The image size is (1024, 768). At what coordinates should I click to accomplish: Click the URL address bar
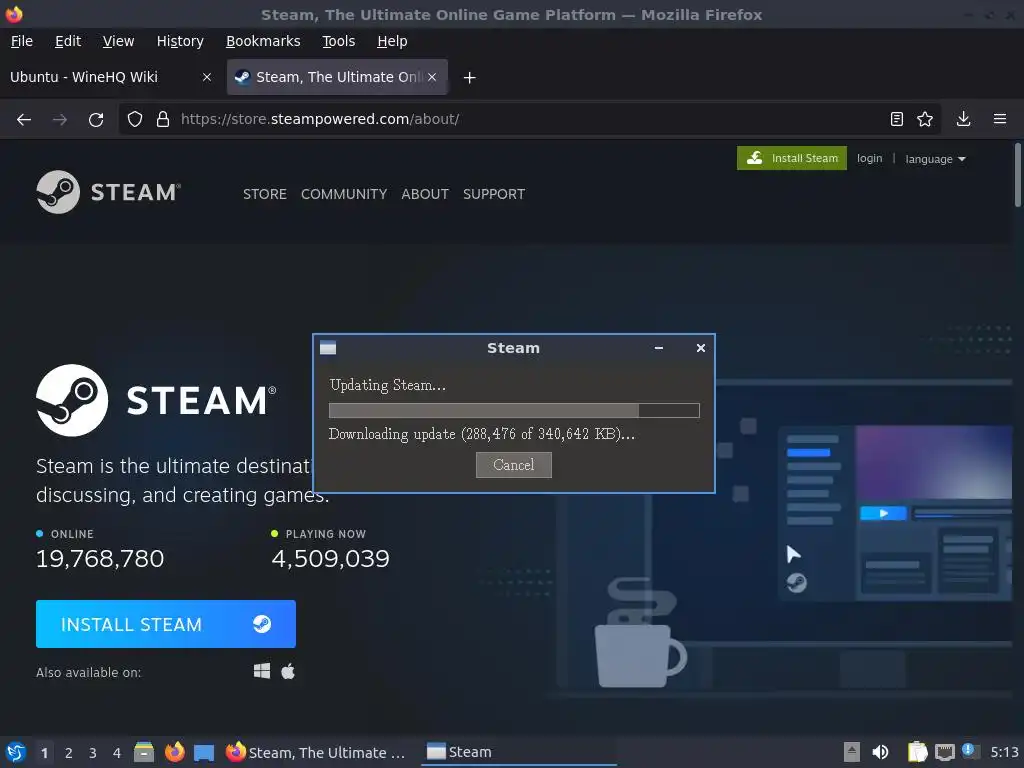(x=529, y=120)
